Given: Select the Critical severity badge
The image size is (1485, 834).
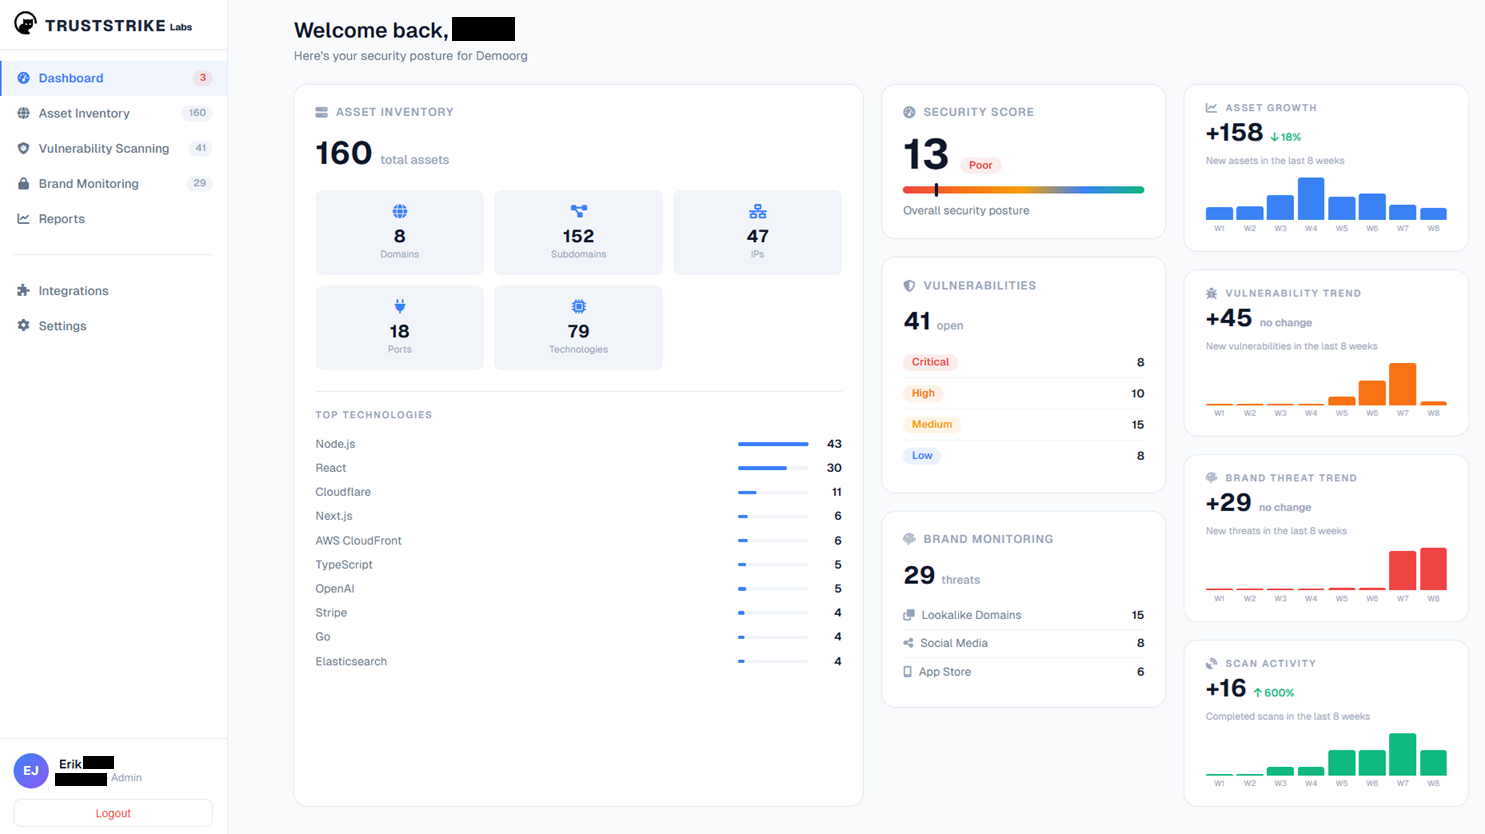Looking at the screenshot, I should pos(930,362).
